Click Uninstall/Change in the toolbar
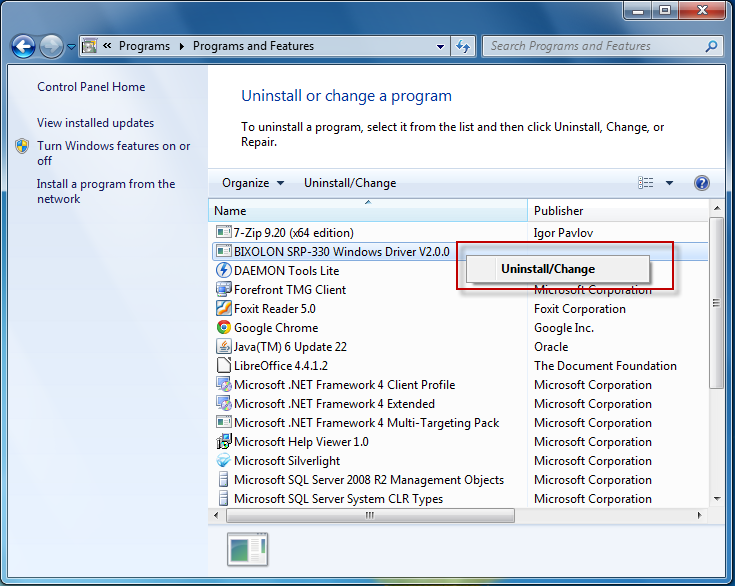The height and width of the screenshot is (586, 735). (x=350, y=183)
